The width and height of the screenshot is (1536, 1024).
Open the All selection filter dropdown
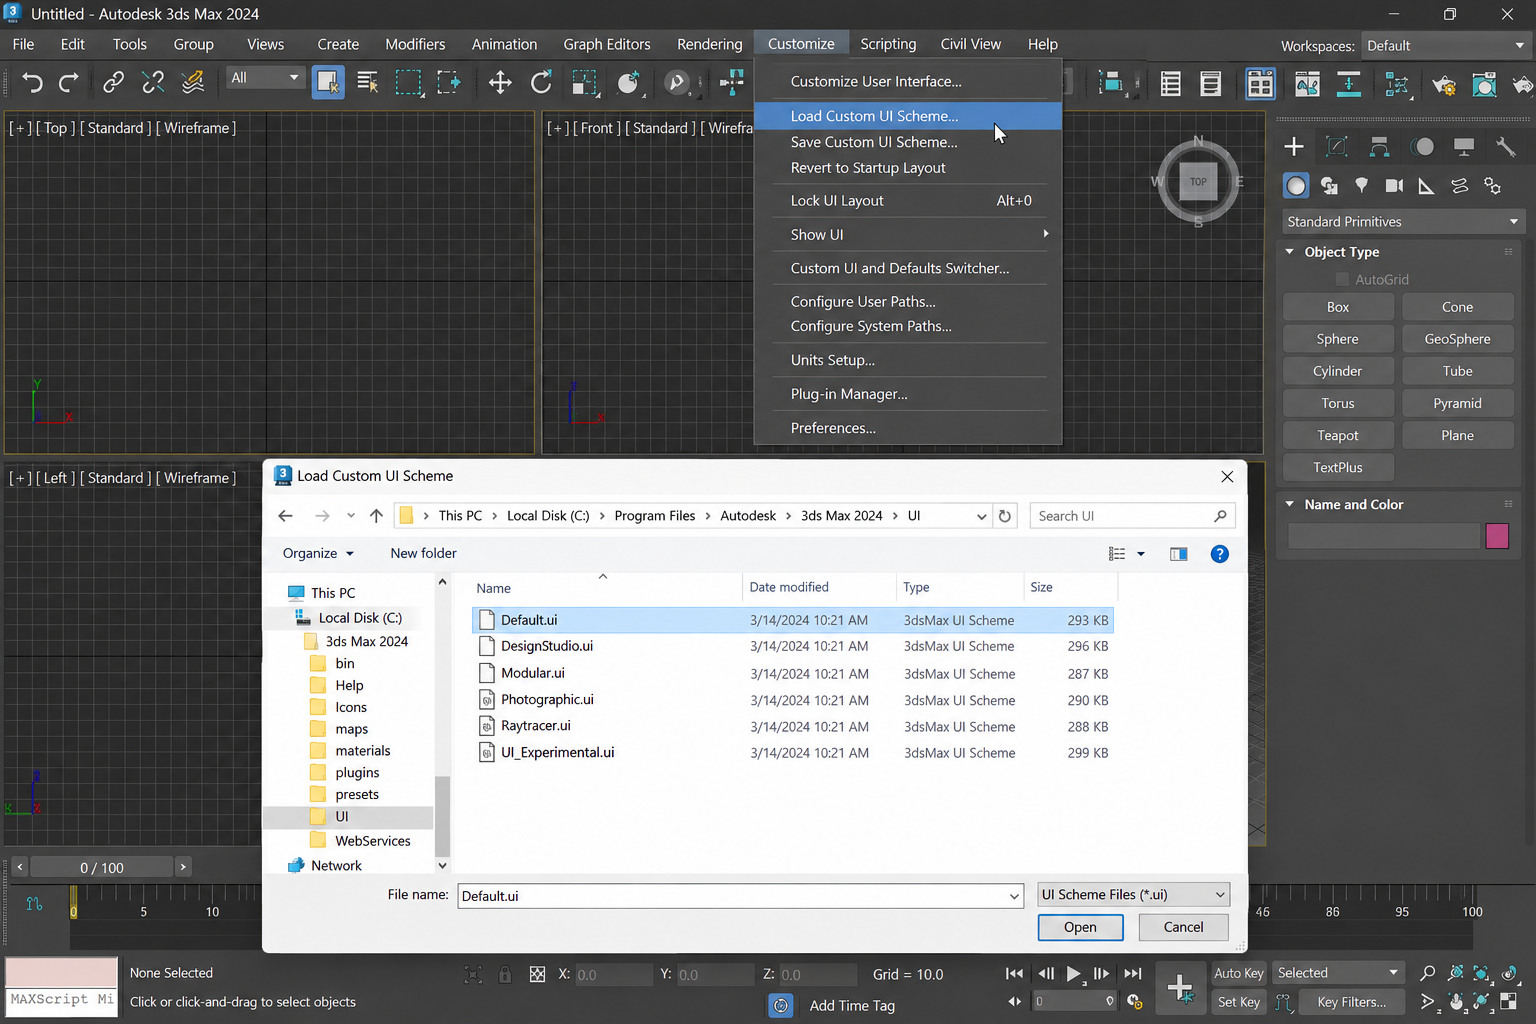point(265,78)
